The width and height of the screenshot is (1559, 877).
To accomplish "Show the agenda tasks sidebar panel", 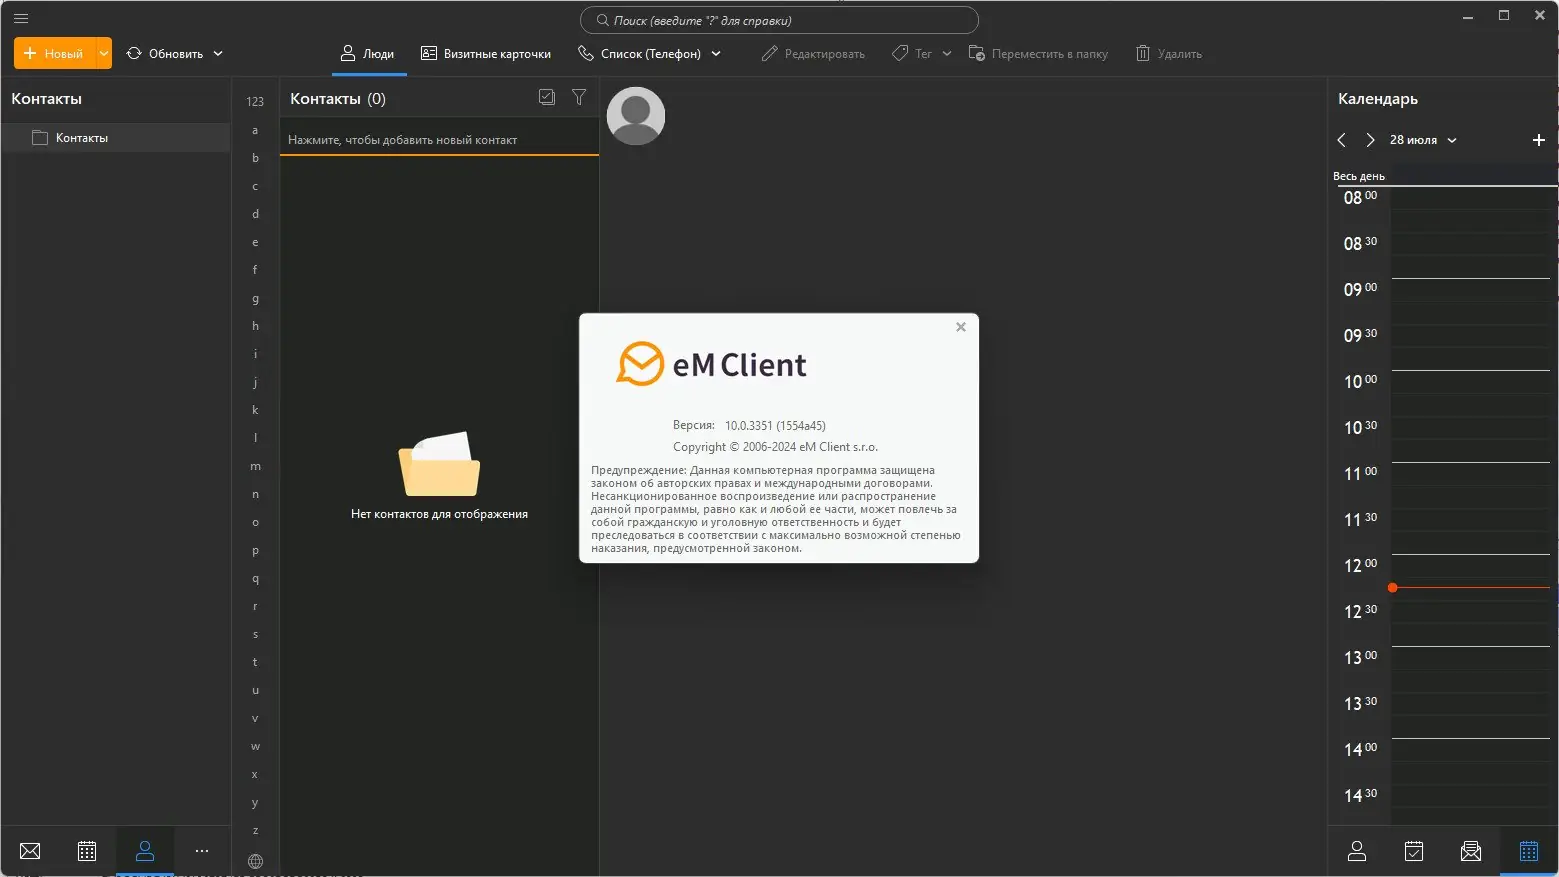I will pos(1414,851).
